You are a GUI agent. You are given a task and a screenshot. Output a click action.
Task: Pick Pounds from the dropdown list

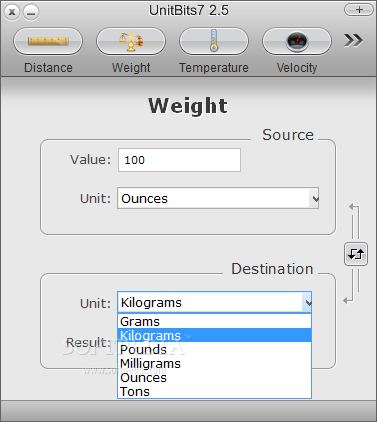214,349
